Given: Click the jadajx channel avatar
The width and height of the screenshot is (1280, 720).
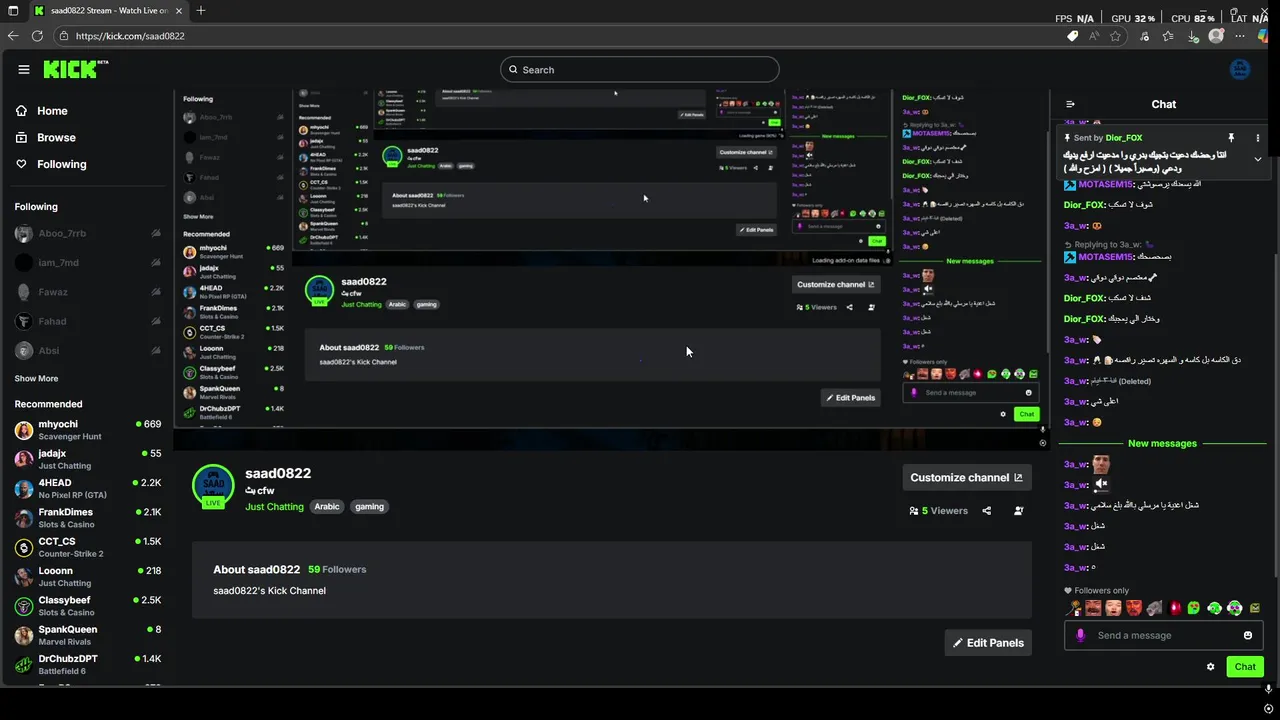Looking at the screenshot, I should click(24, 460).
